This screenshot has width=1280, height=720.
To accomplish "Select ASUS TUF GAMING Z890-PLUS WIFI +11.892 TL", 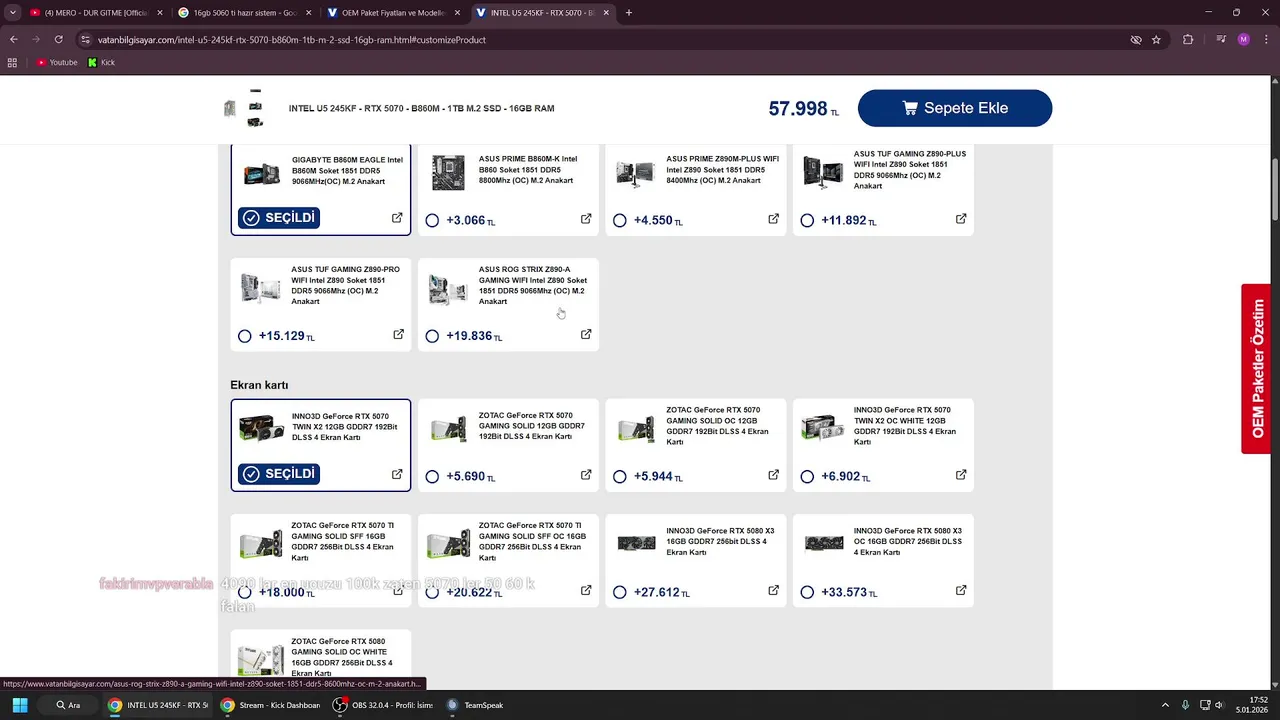I will click(807, 220).
